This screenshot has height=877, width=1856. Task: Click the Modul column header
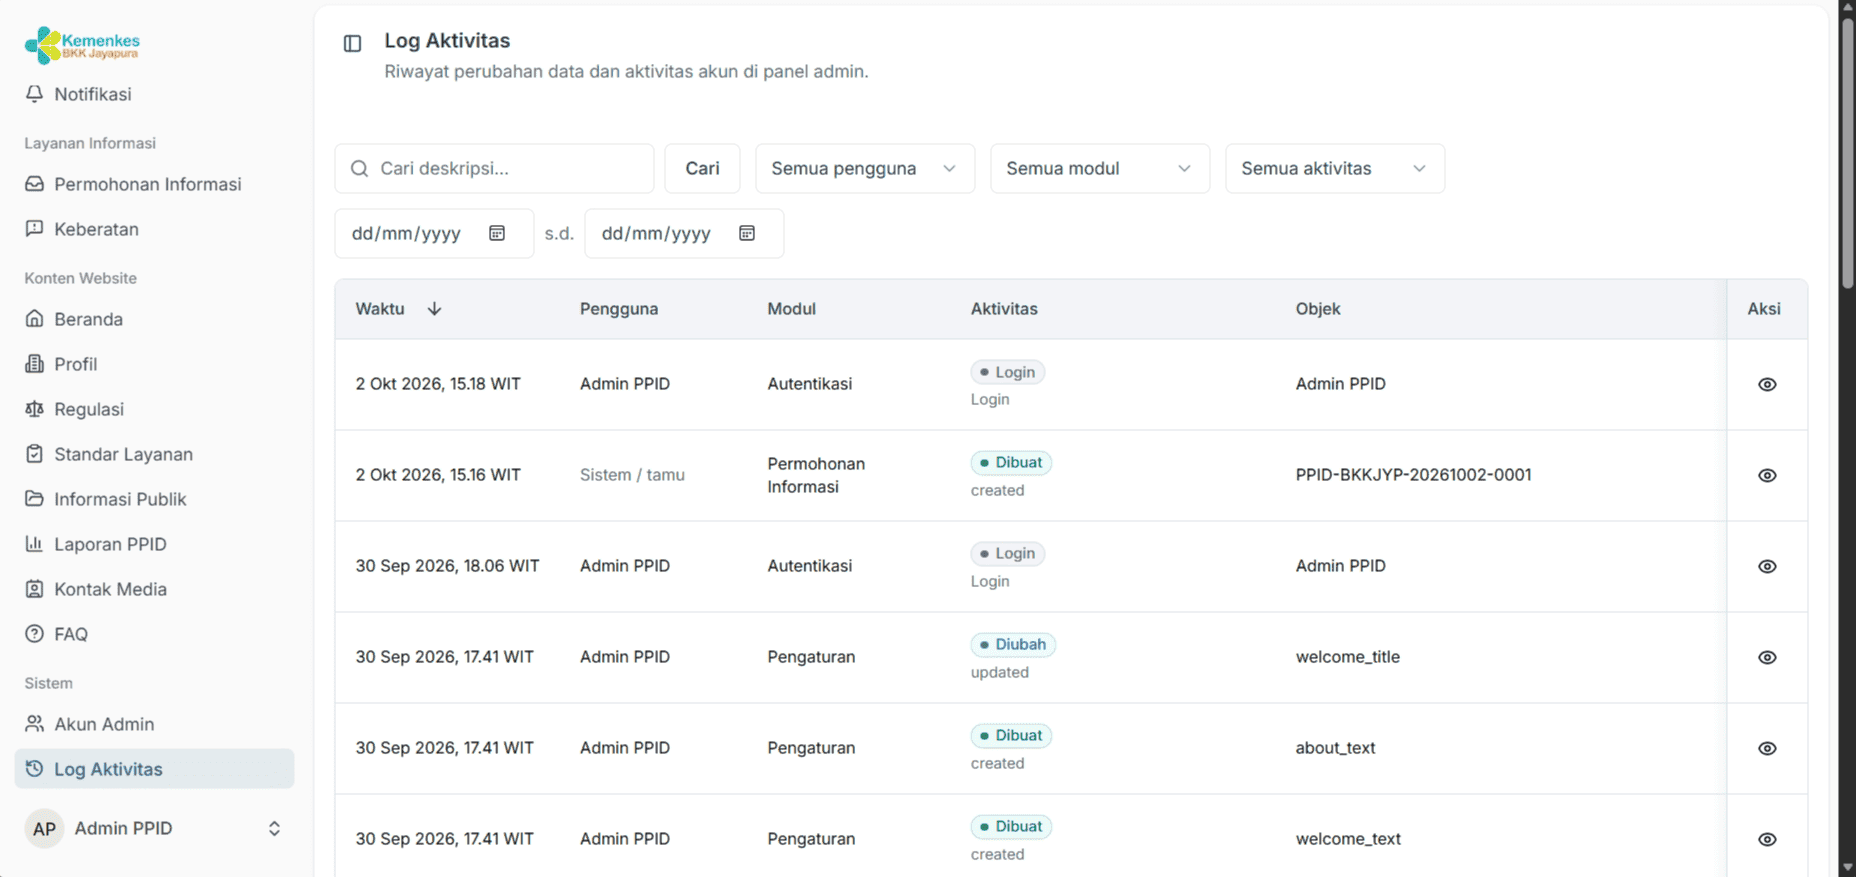(x=792, y=309)
